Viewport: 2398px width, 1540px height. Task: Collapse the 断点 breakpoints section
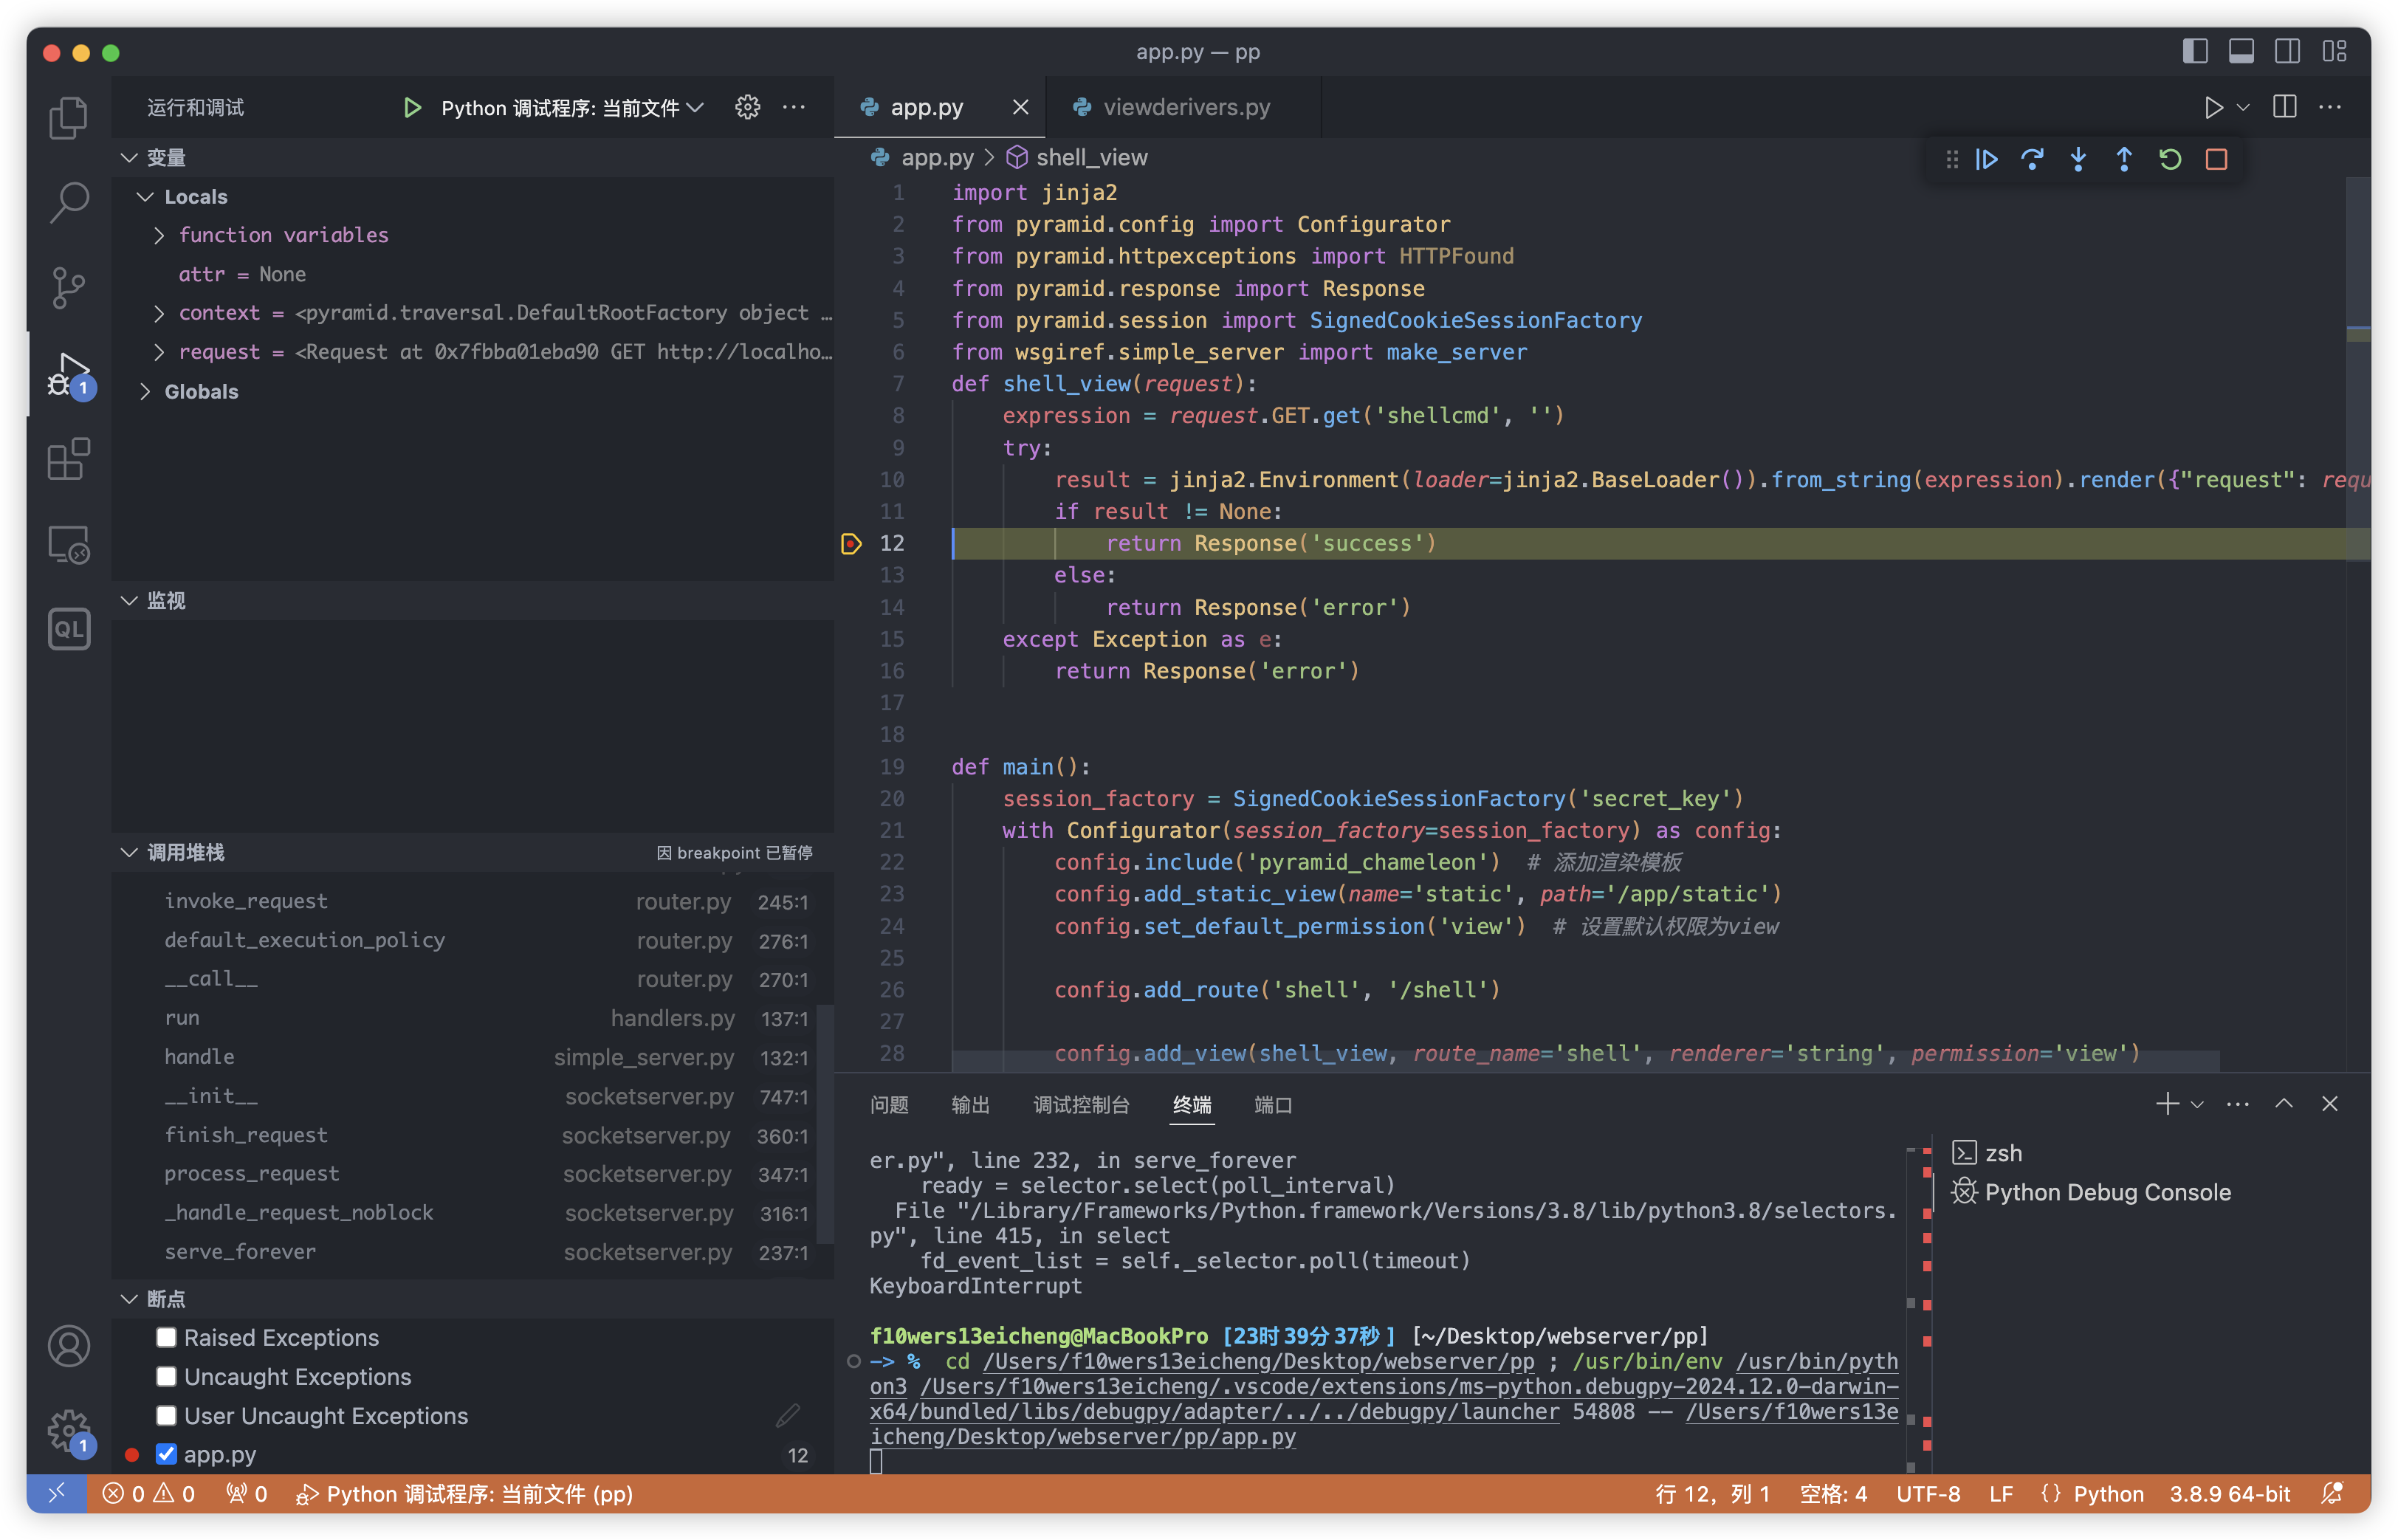(129, 1299)
